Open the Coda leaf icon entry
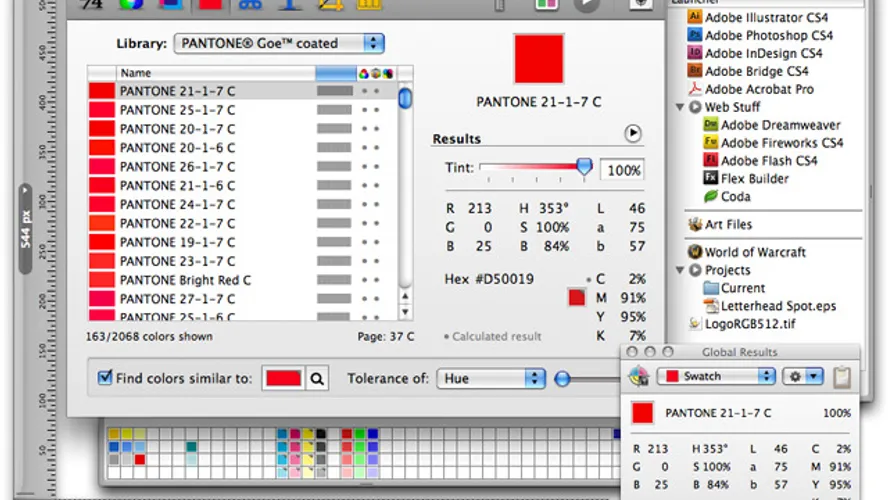This screenshot has width=888, height=500. tap(710, 196)
